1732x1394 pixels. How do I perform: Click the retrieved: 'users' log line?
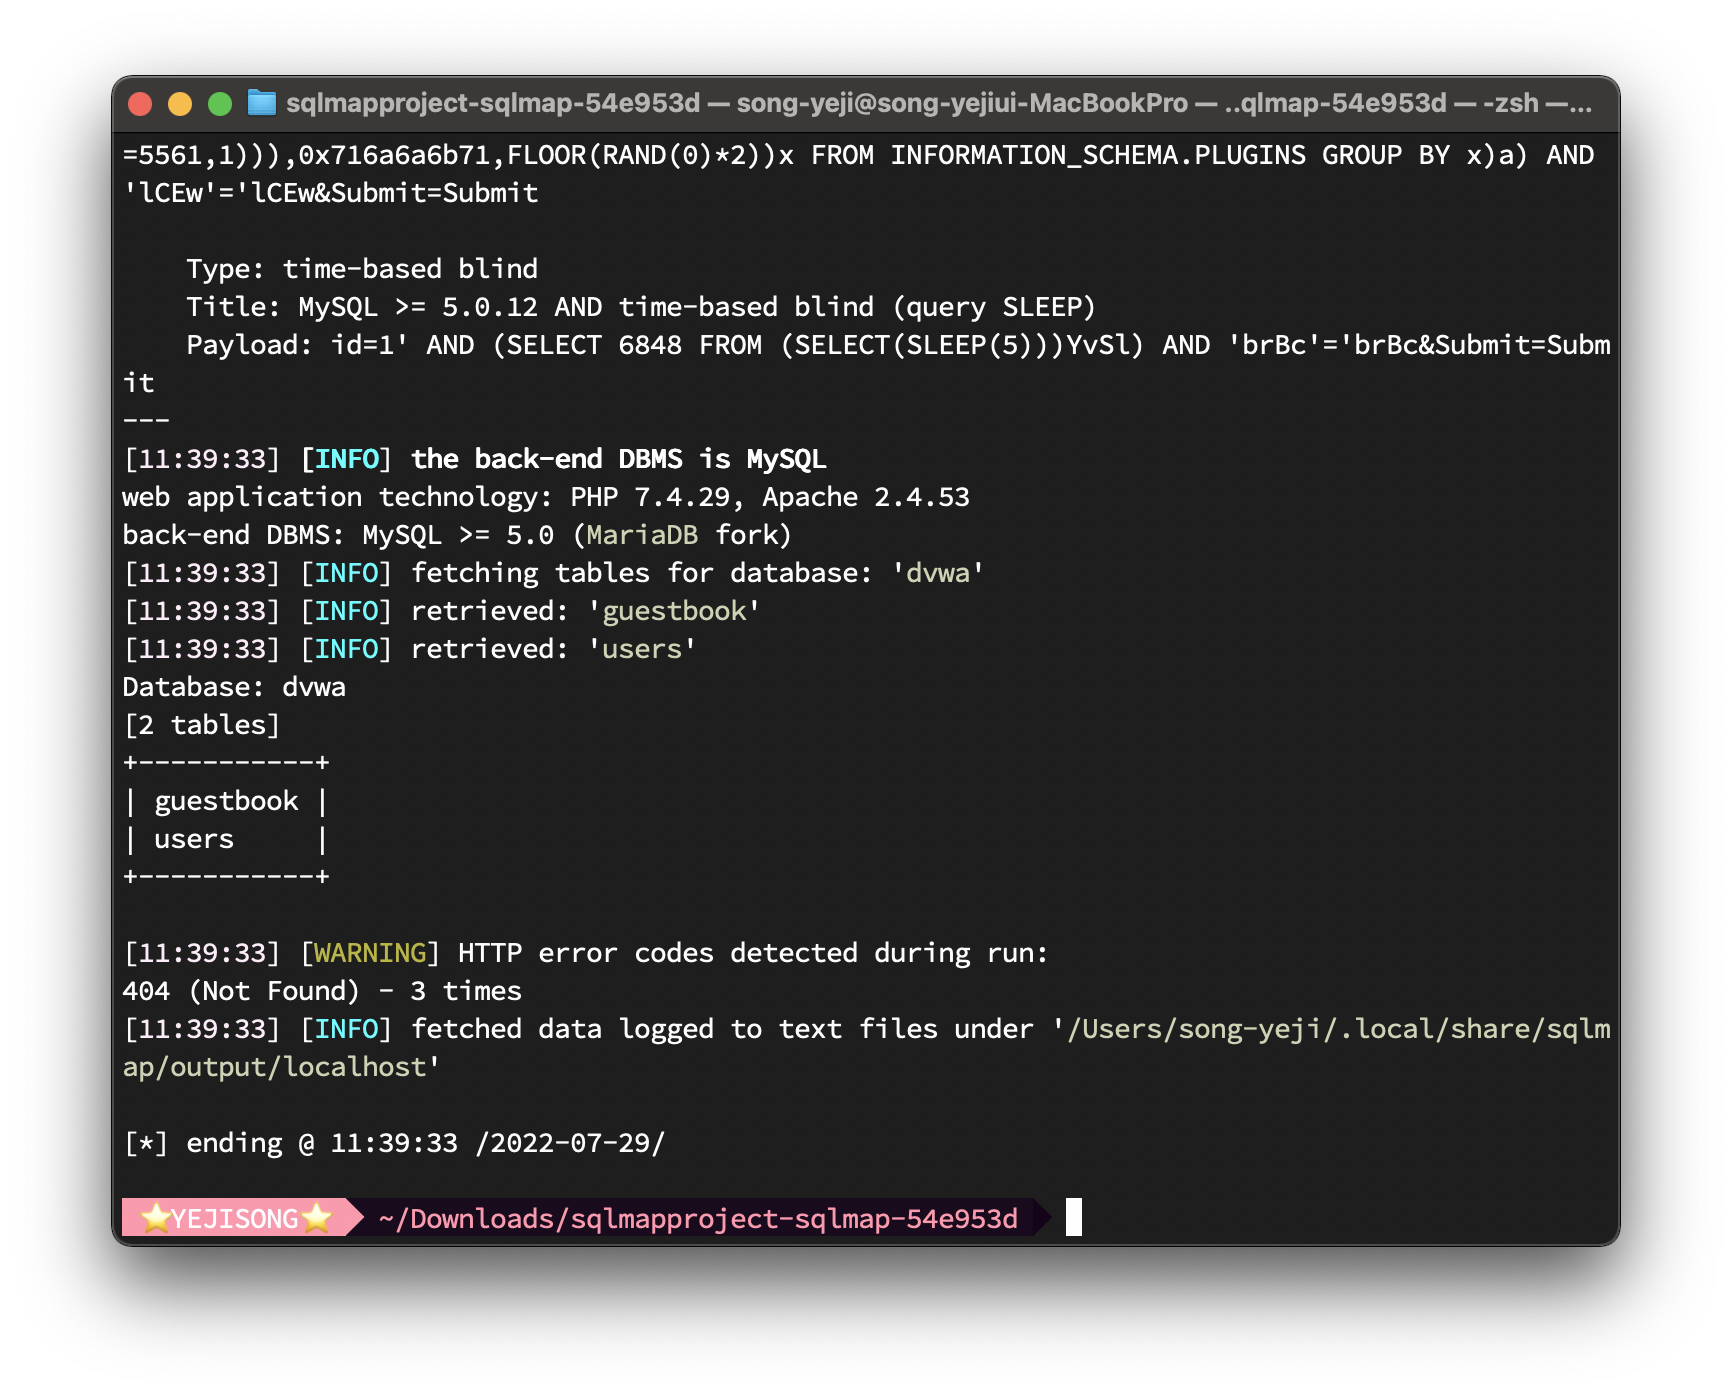410,649
